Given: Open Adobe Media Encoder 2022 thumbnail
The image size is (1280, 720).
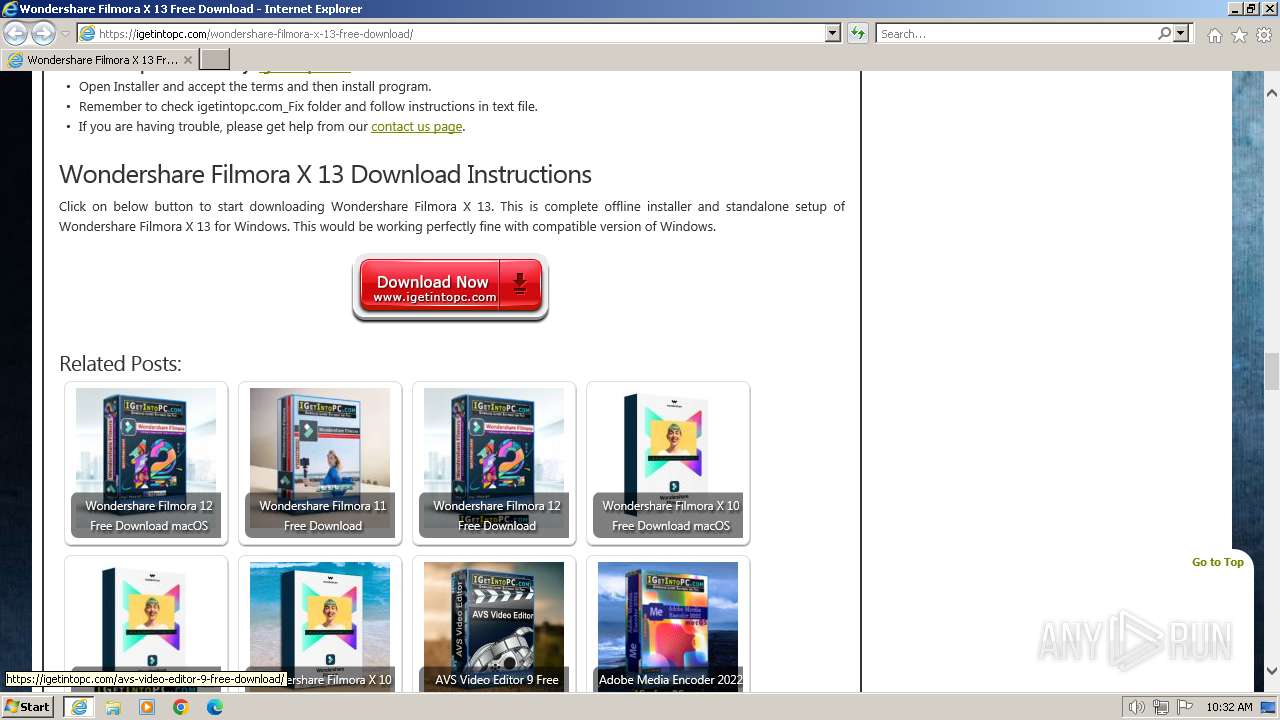Looking at the screenshot, I should [x=668, y=625].
